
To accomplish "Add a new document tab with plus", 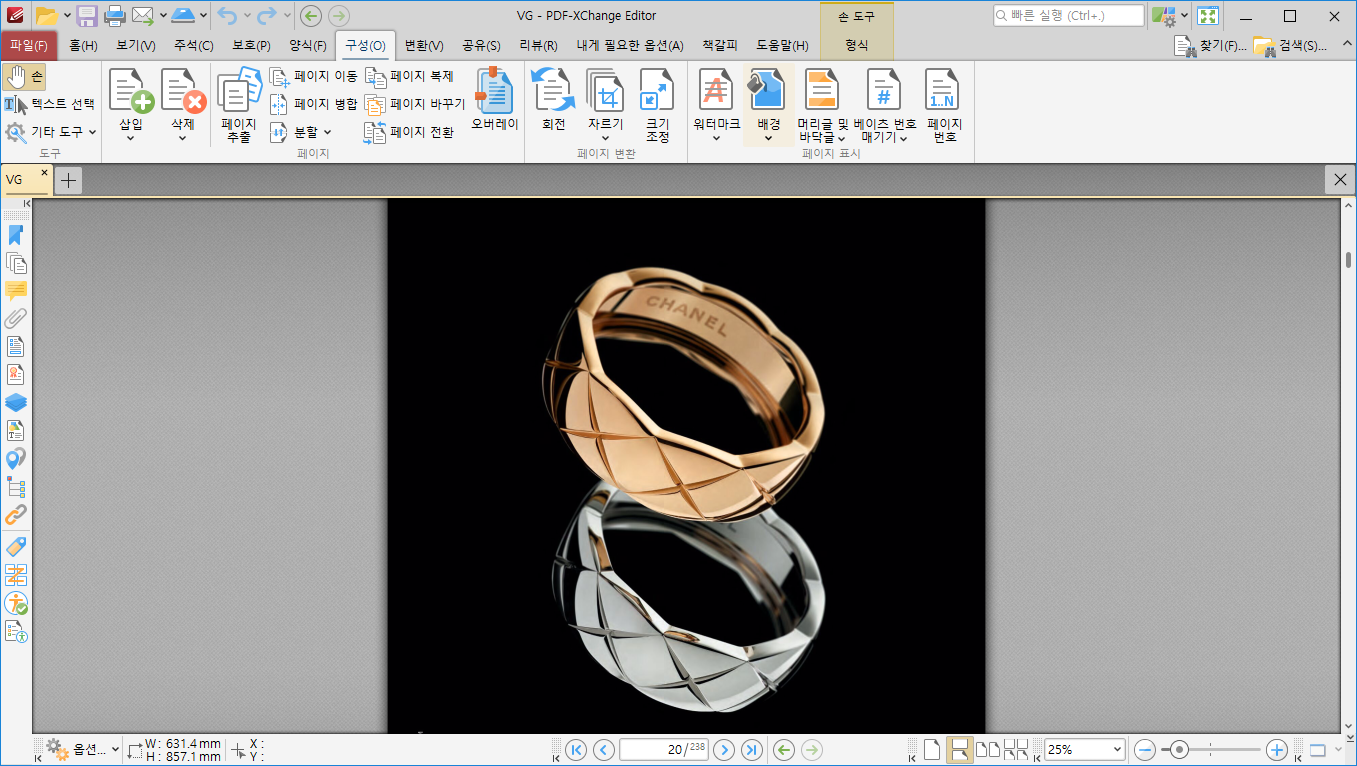I will (x=68, y=180).
